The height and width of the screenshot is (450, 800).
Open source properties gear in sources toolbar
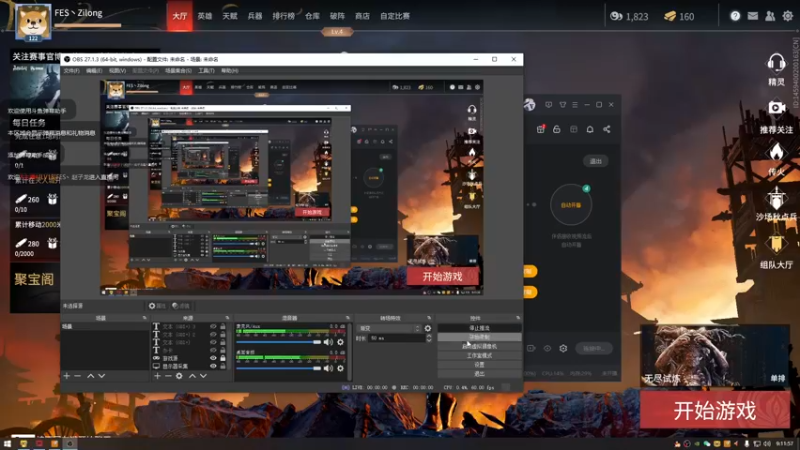(179, 376)
